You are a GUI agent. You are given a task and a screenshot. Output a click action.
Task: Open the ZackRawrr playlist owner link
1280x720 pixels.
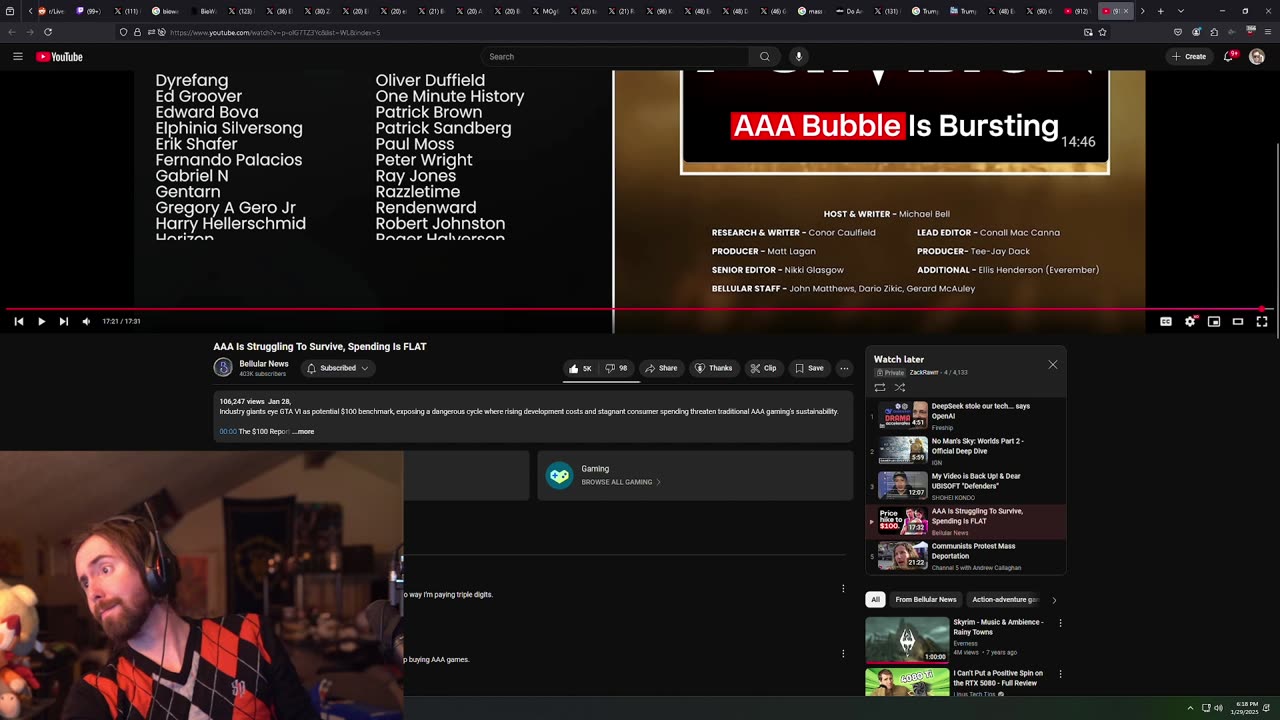coord(924,373)
